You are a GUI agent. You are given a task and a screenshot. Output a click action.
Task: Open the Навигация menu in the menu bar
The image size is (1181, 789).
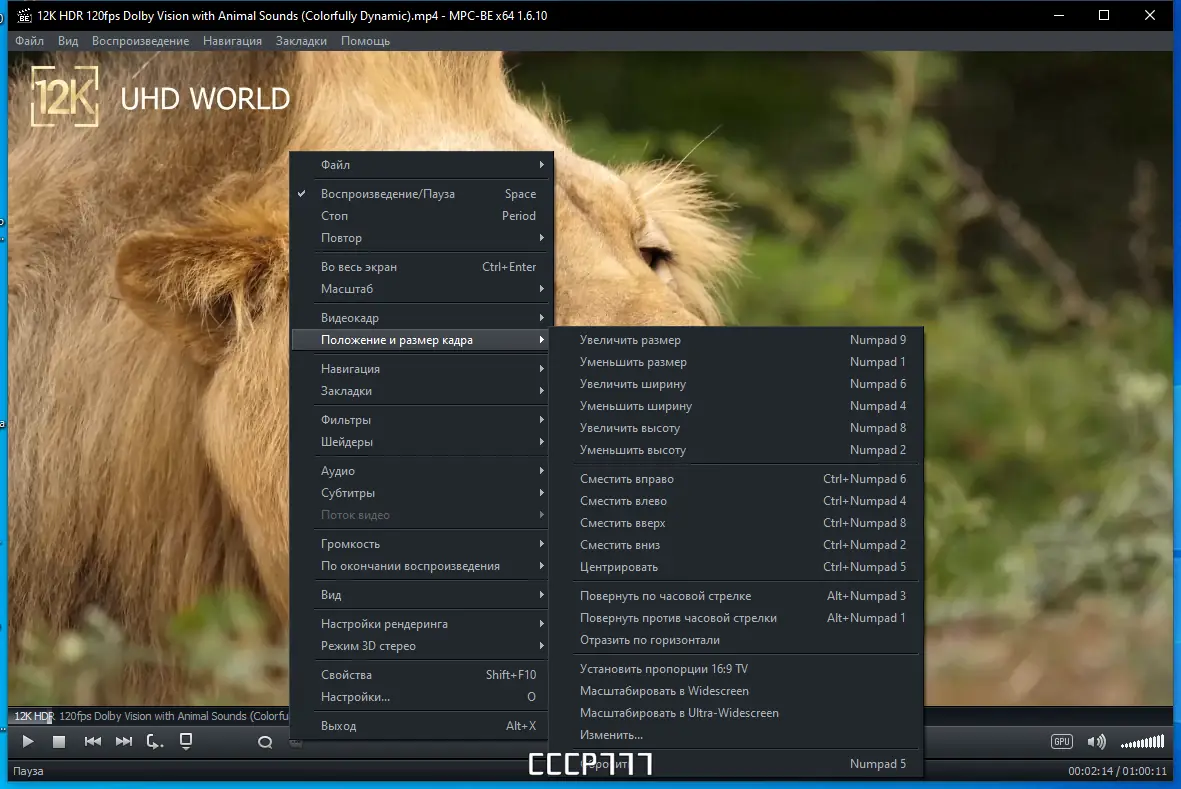[x=232, y=41]
